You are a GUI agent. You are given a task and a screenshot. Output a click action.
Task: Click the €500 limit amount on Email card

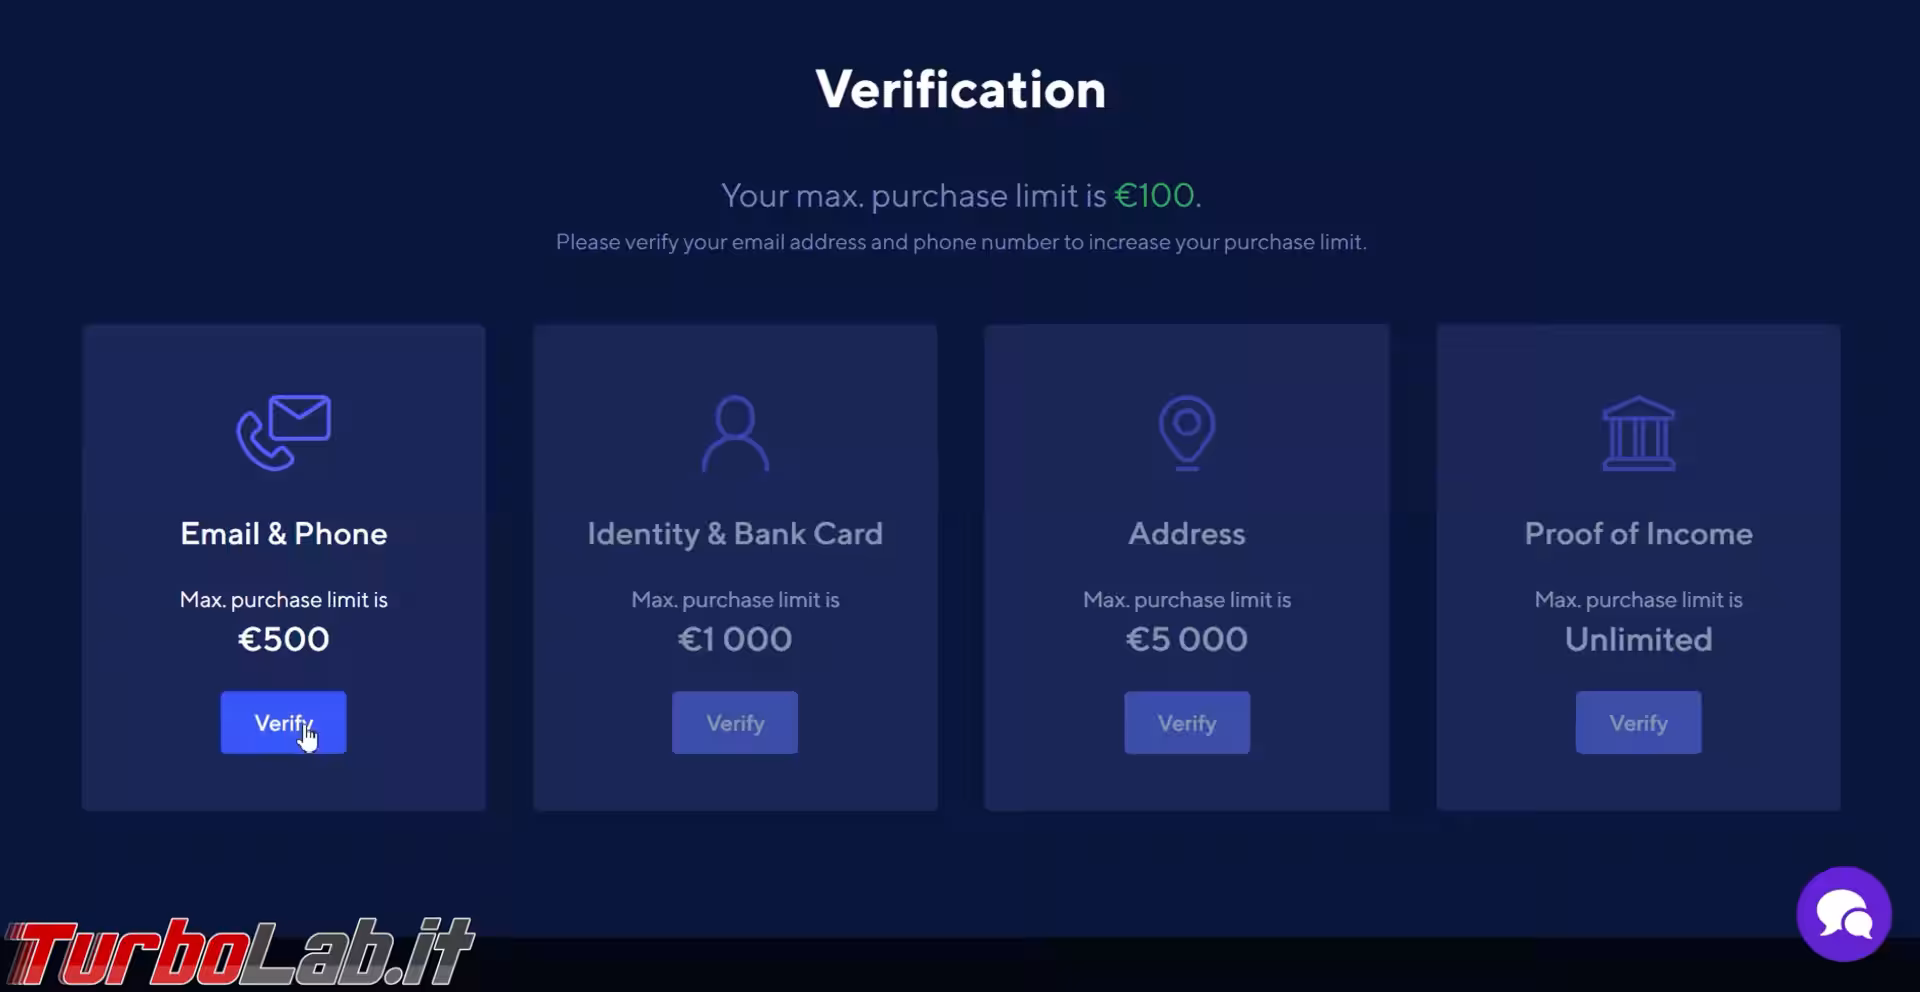pyautogui.click(x=283, y=639)
